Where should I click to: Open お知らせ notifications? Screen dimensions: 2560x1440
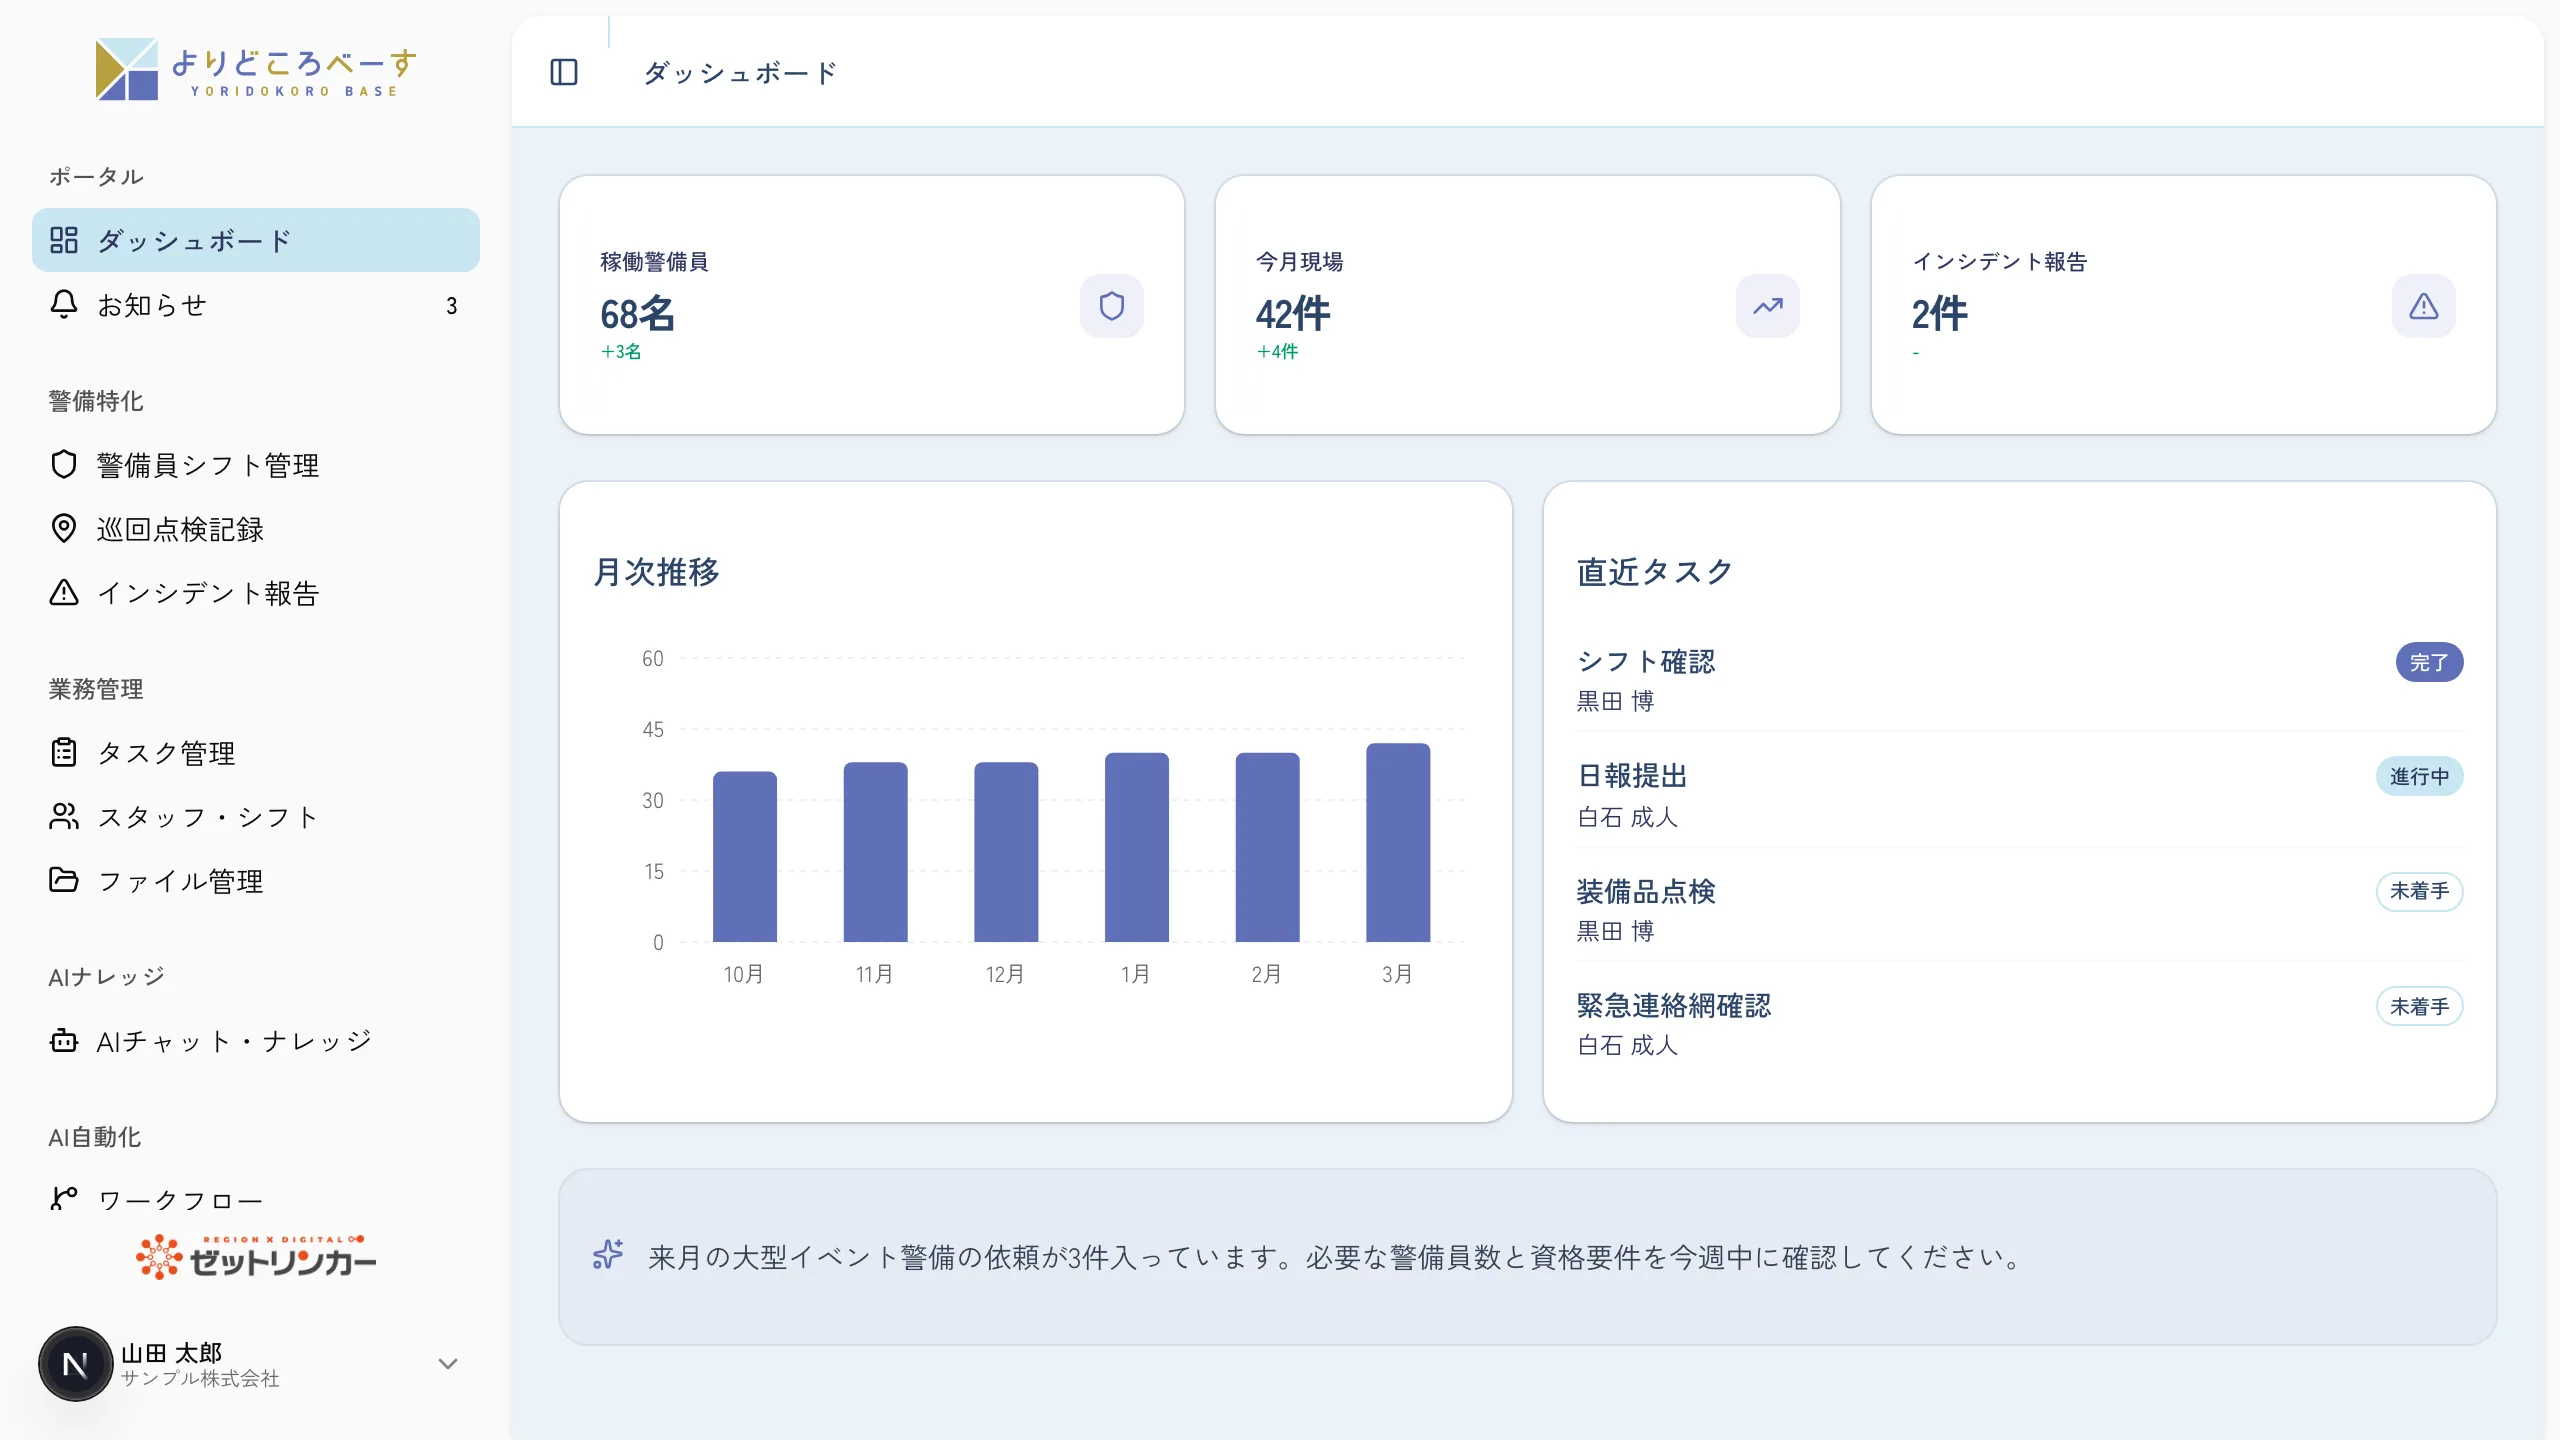point(256,305)
